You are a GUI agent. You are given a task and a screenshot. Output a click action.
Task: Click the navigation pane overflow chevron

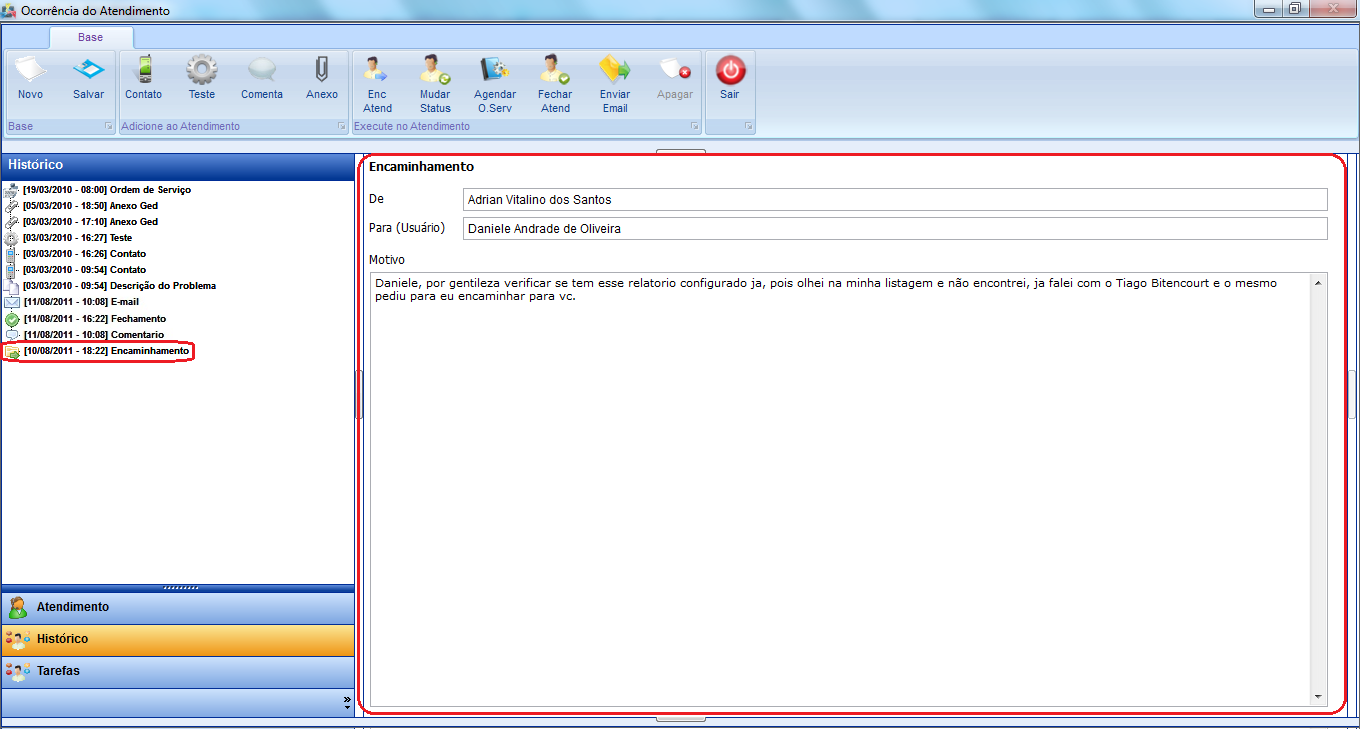[x=347, y=702]
